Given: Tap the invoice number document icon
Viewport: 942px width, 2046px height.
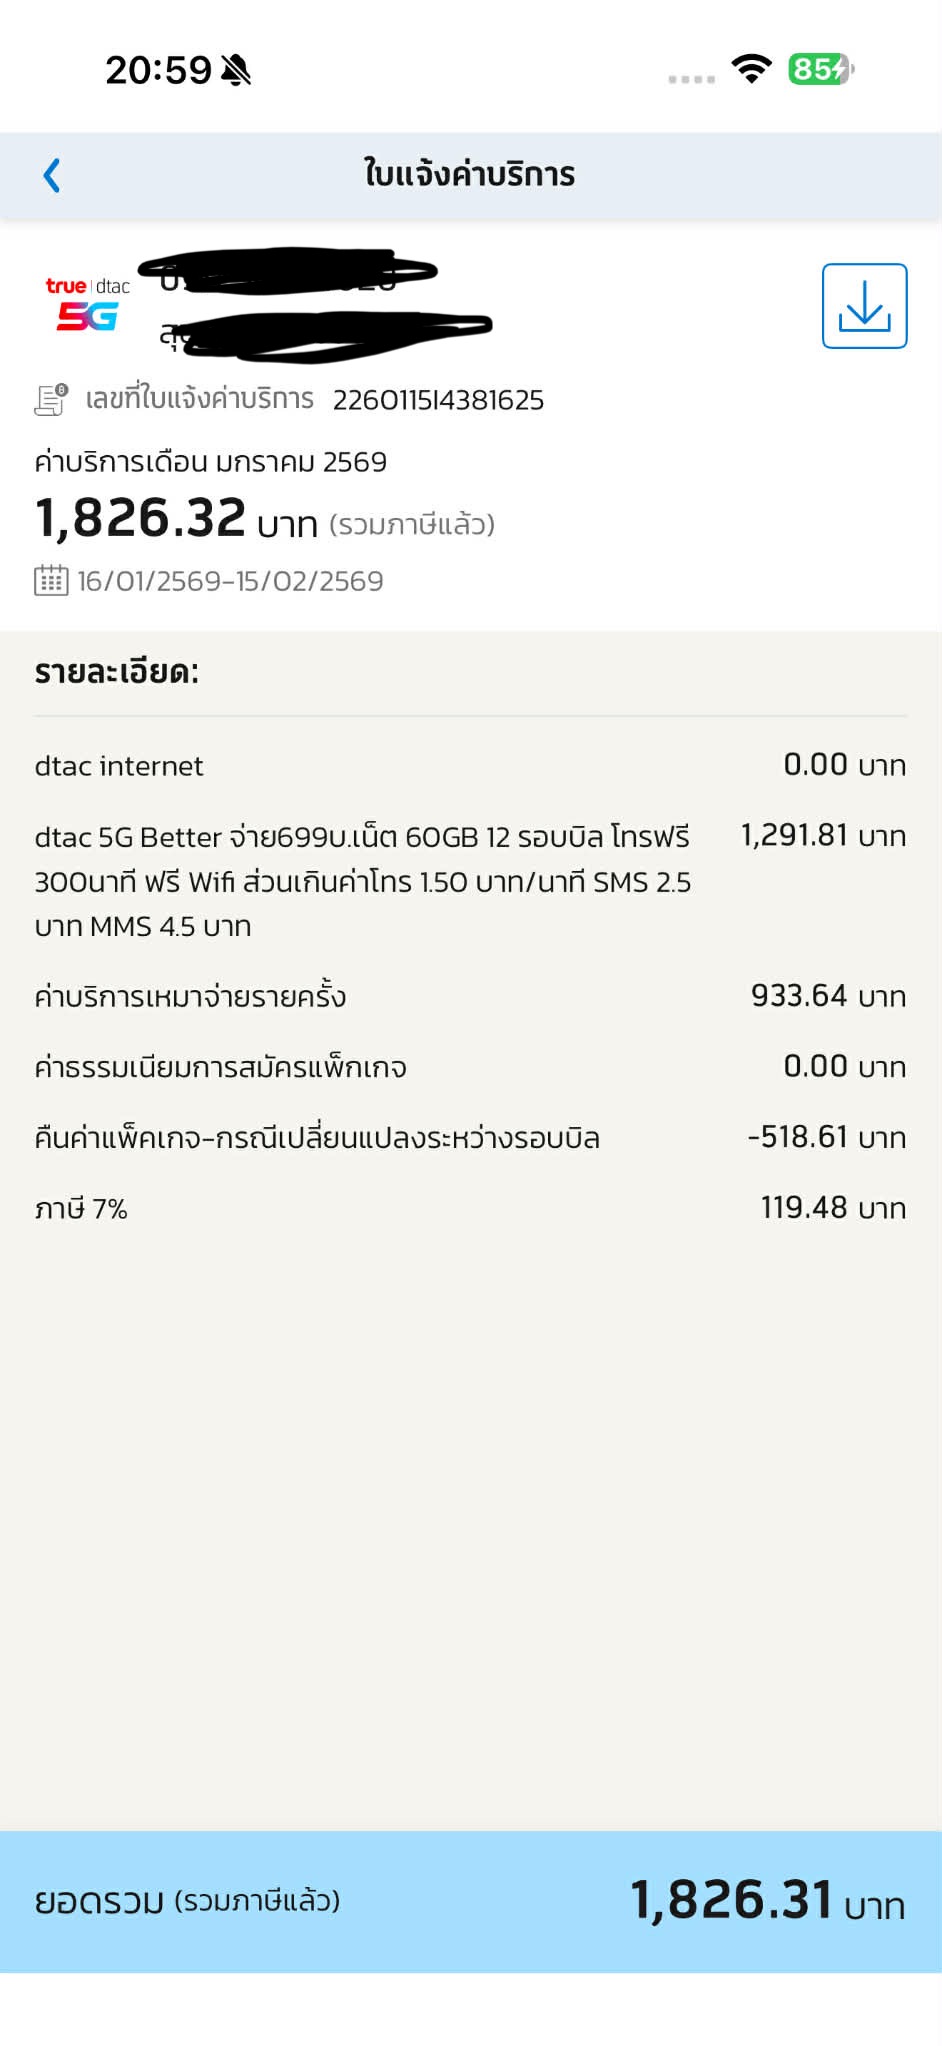Looking at the screenshot, I should [51, 399].
